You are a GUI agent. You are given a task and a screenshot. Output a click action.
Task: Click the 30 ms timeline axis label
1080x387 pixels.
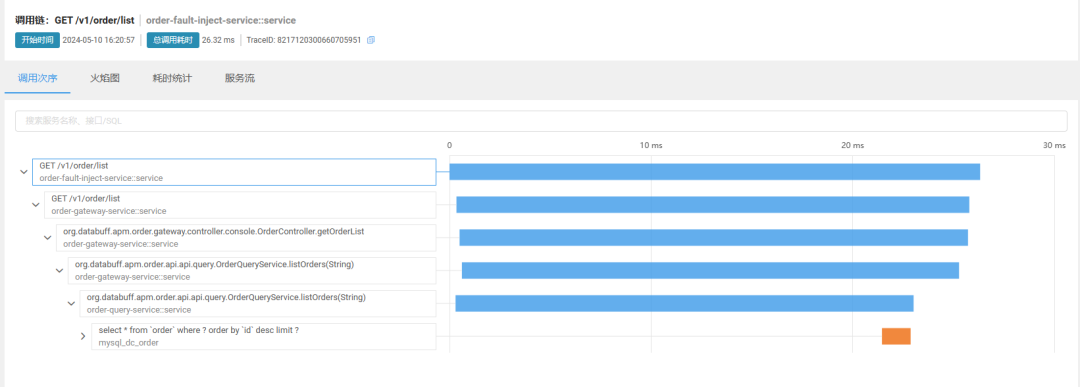(x=1055, y=145)
